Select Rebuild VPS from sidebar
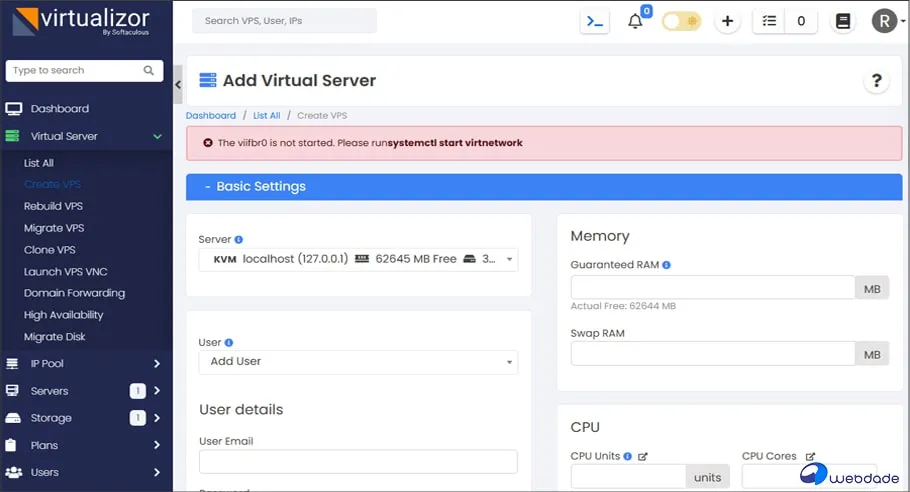Viewport: 910px width, 492px height. coord(53,206)
